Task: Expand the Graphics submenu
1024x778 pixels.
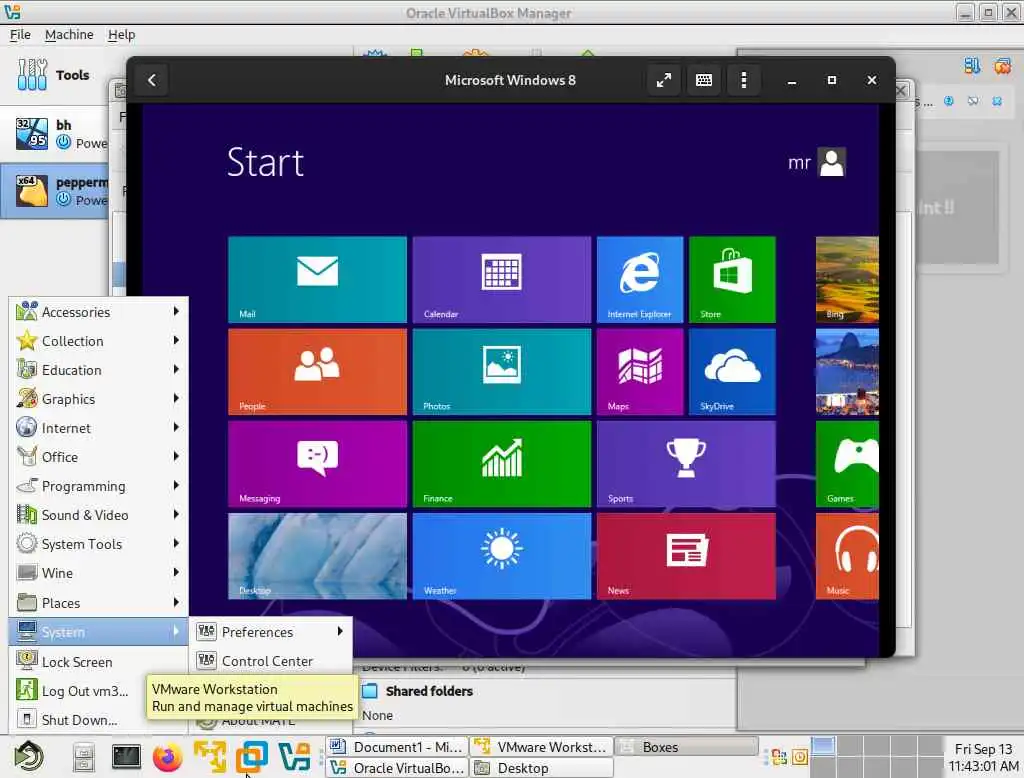Action: click(99, 398)
